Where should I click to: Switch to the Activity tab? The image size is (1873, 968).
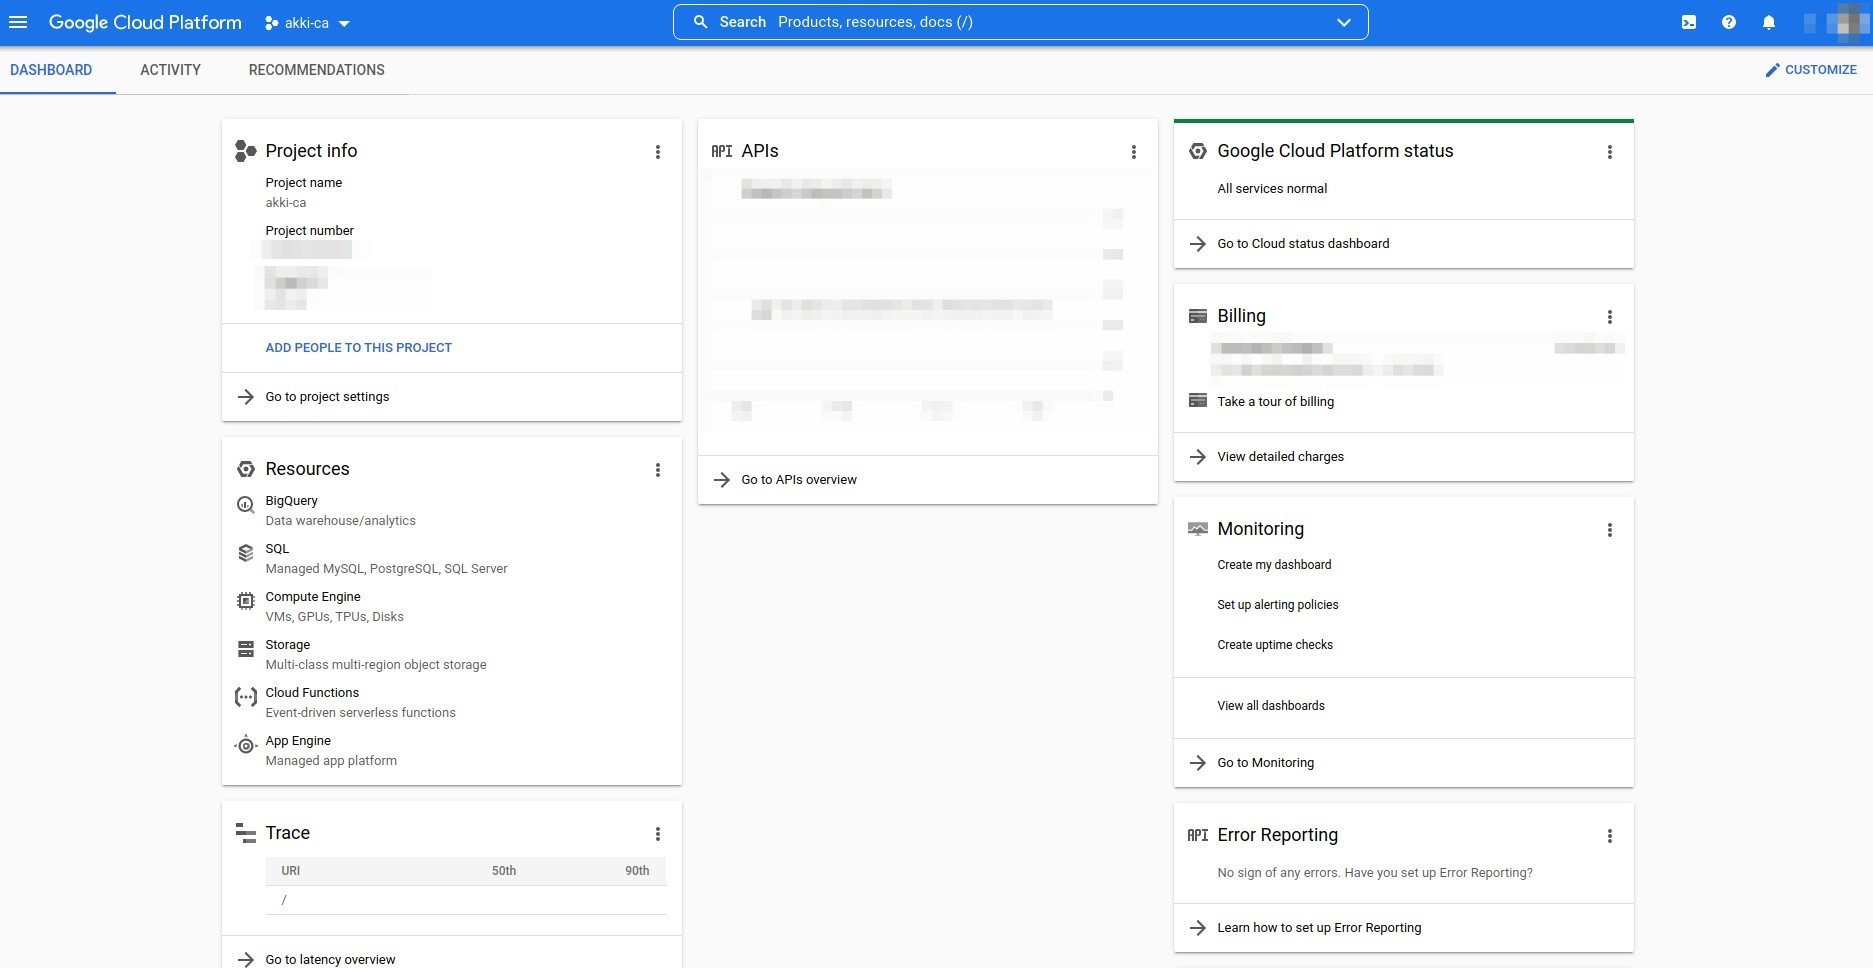tap(170, 70)
